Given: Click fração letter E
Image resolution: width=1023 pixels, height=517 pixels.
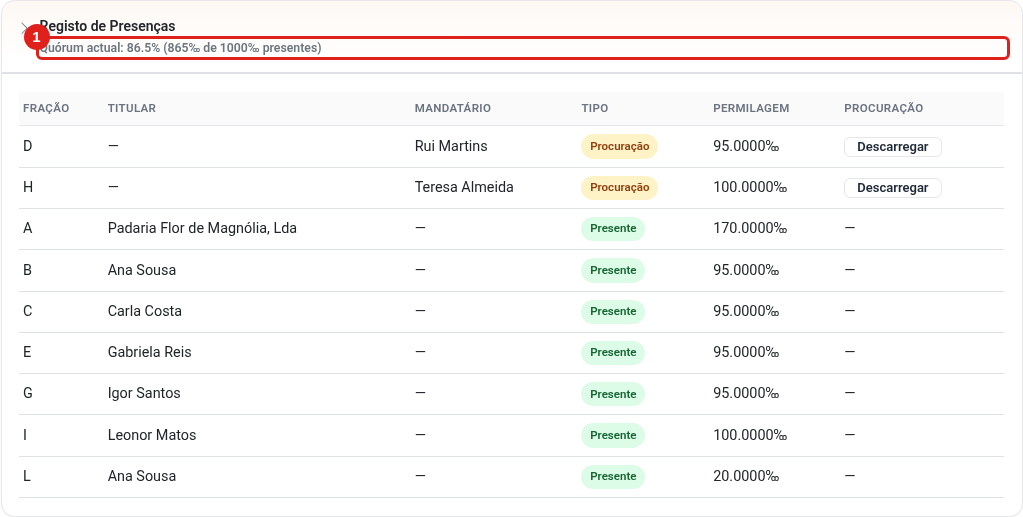Looking at the screenshot, I should coord(27,352).
